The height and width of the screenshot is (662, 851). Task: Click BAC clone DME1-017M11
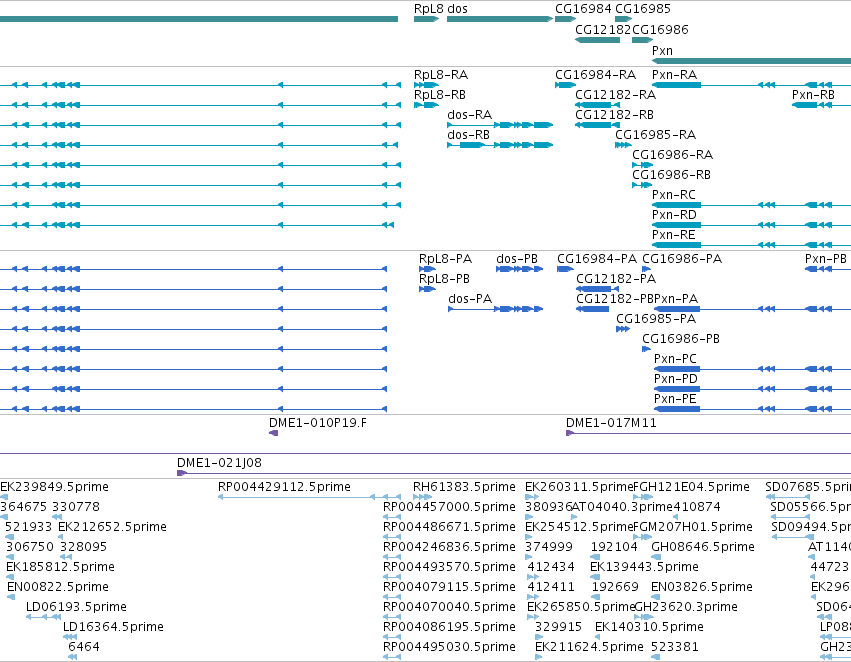[x=611, y=423]
